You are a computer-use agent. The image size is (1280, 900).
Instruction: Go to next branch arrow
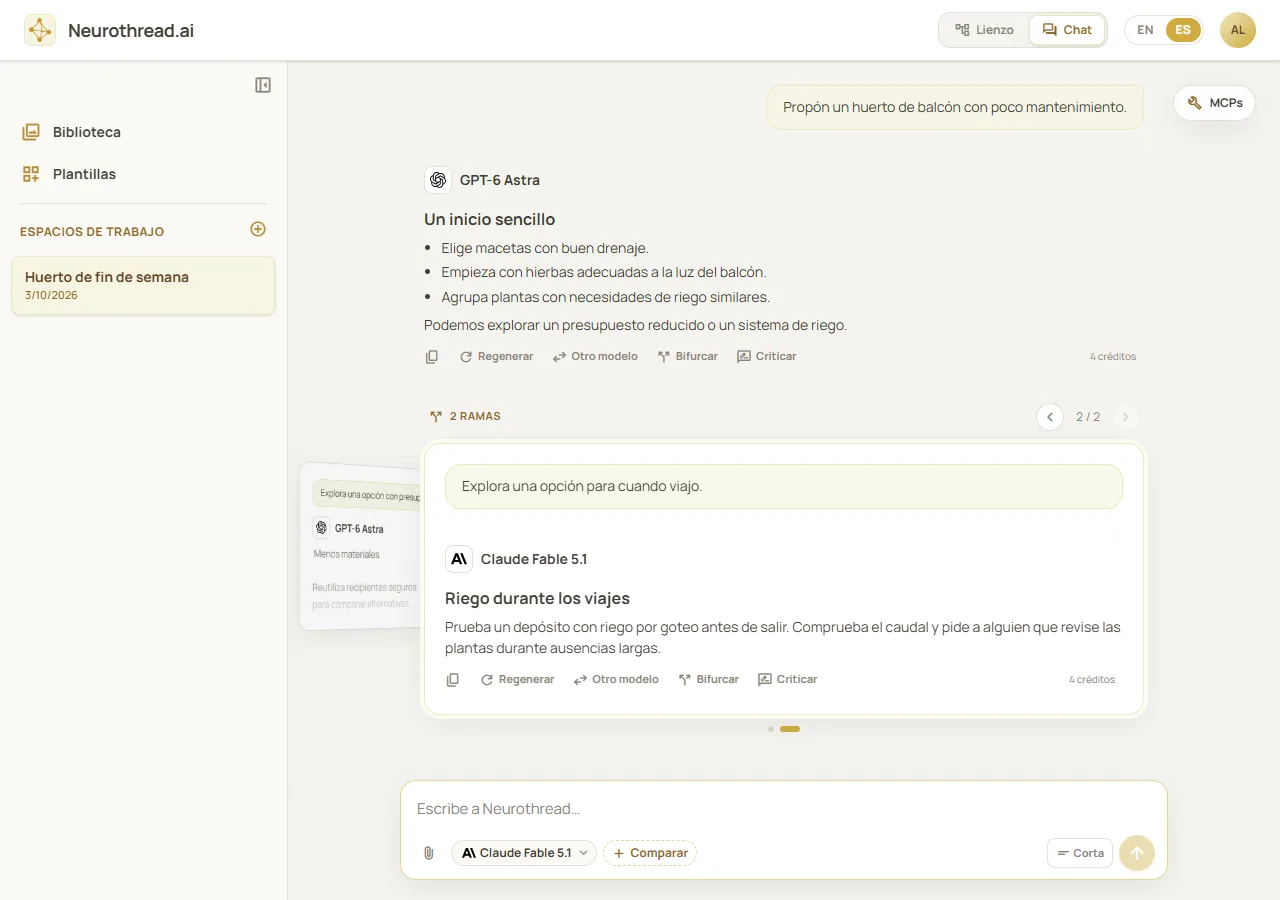[x=1125, y=417]
